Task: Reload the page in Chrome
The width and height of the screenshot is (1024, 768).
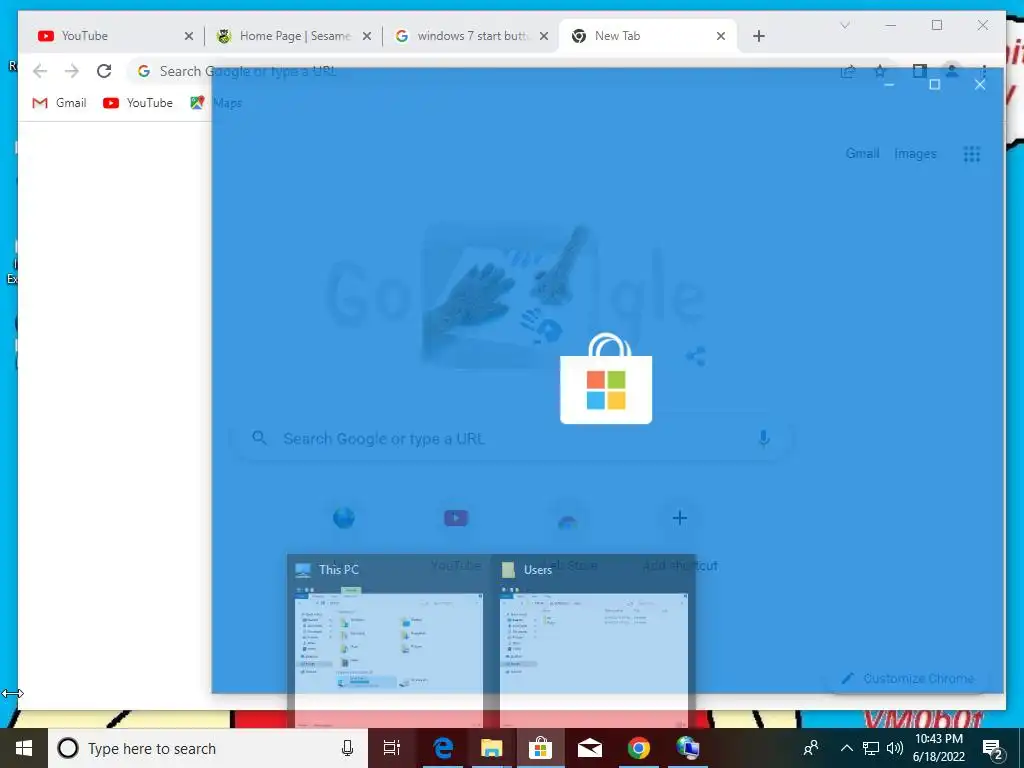Action: pyautogui.click(x=104, y=71)
